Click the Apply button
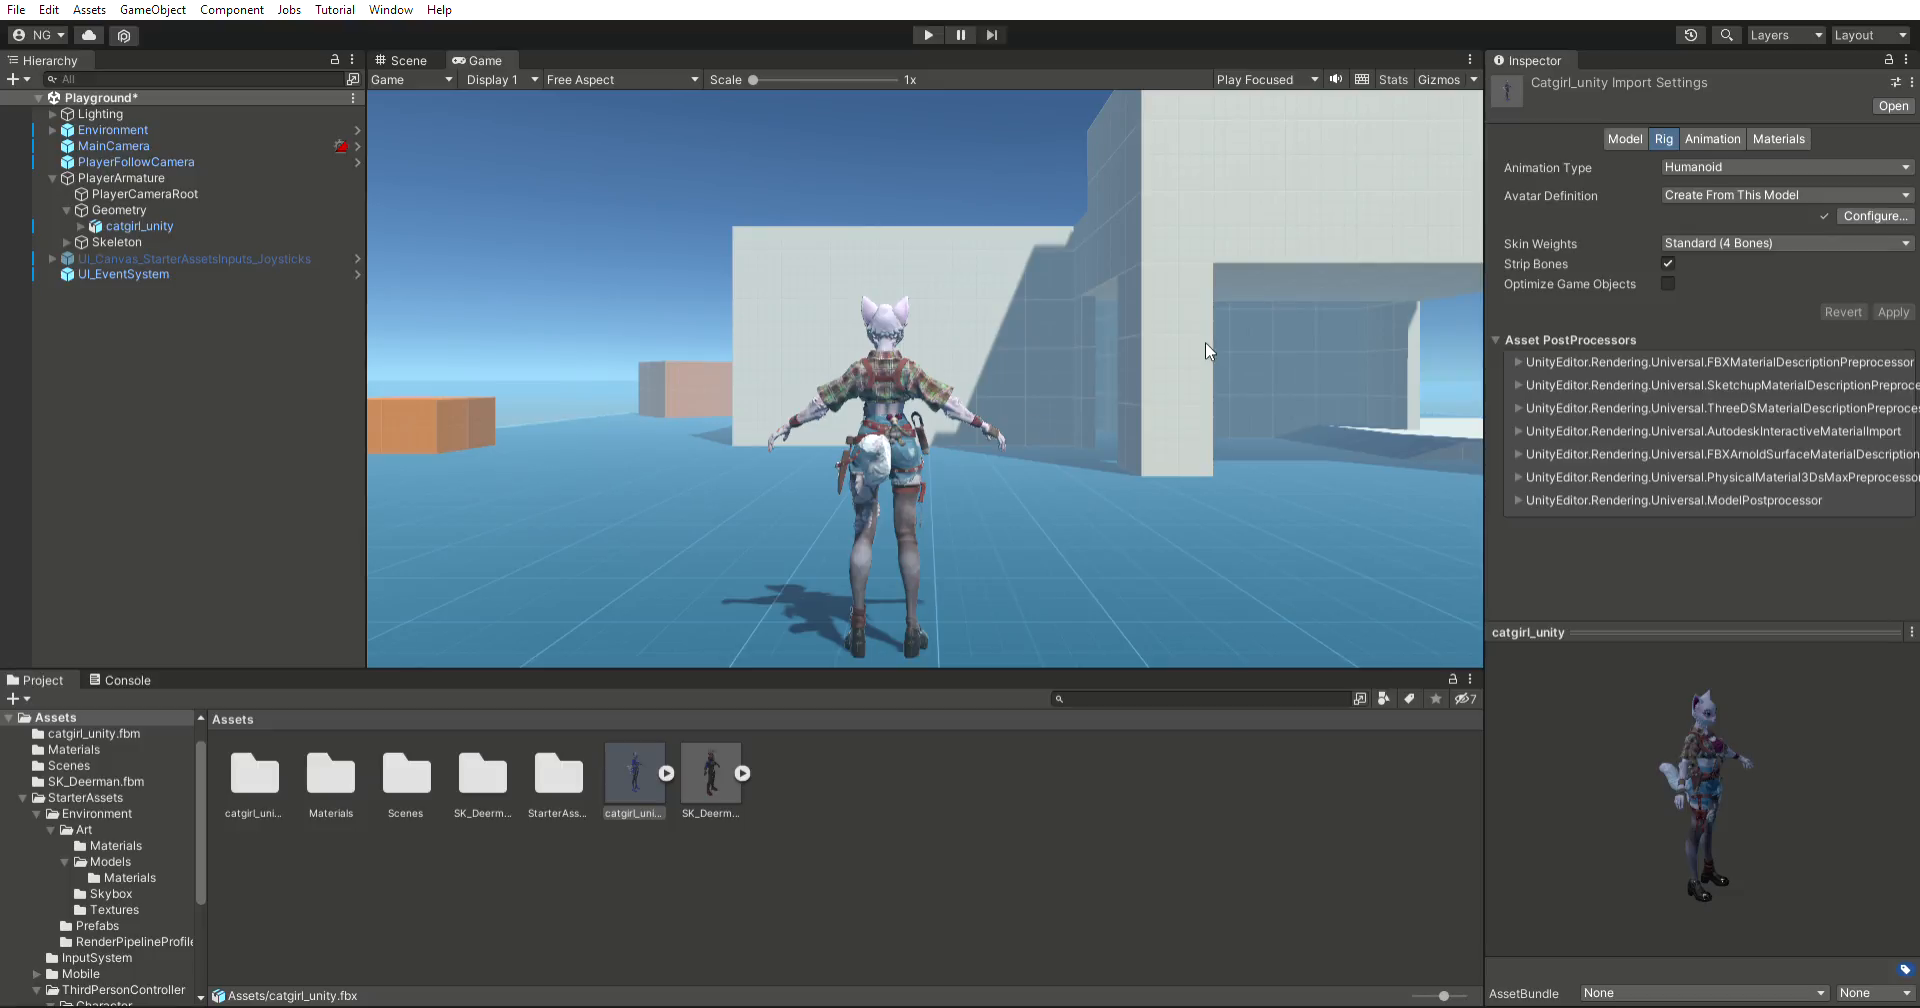 coord(1893,312)
